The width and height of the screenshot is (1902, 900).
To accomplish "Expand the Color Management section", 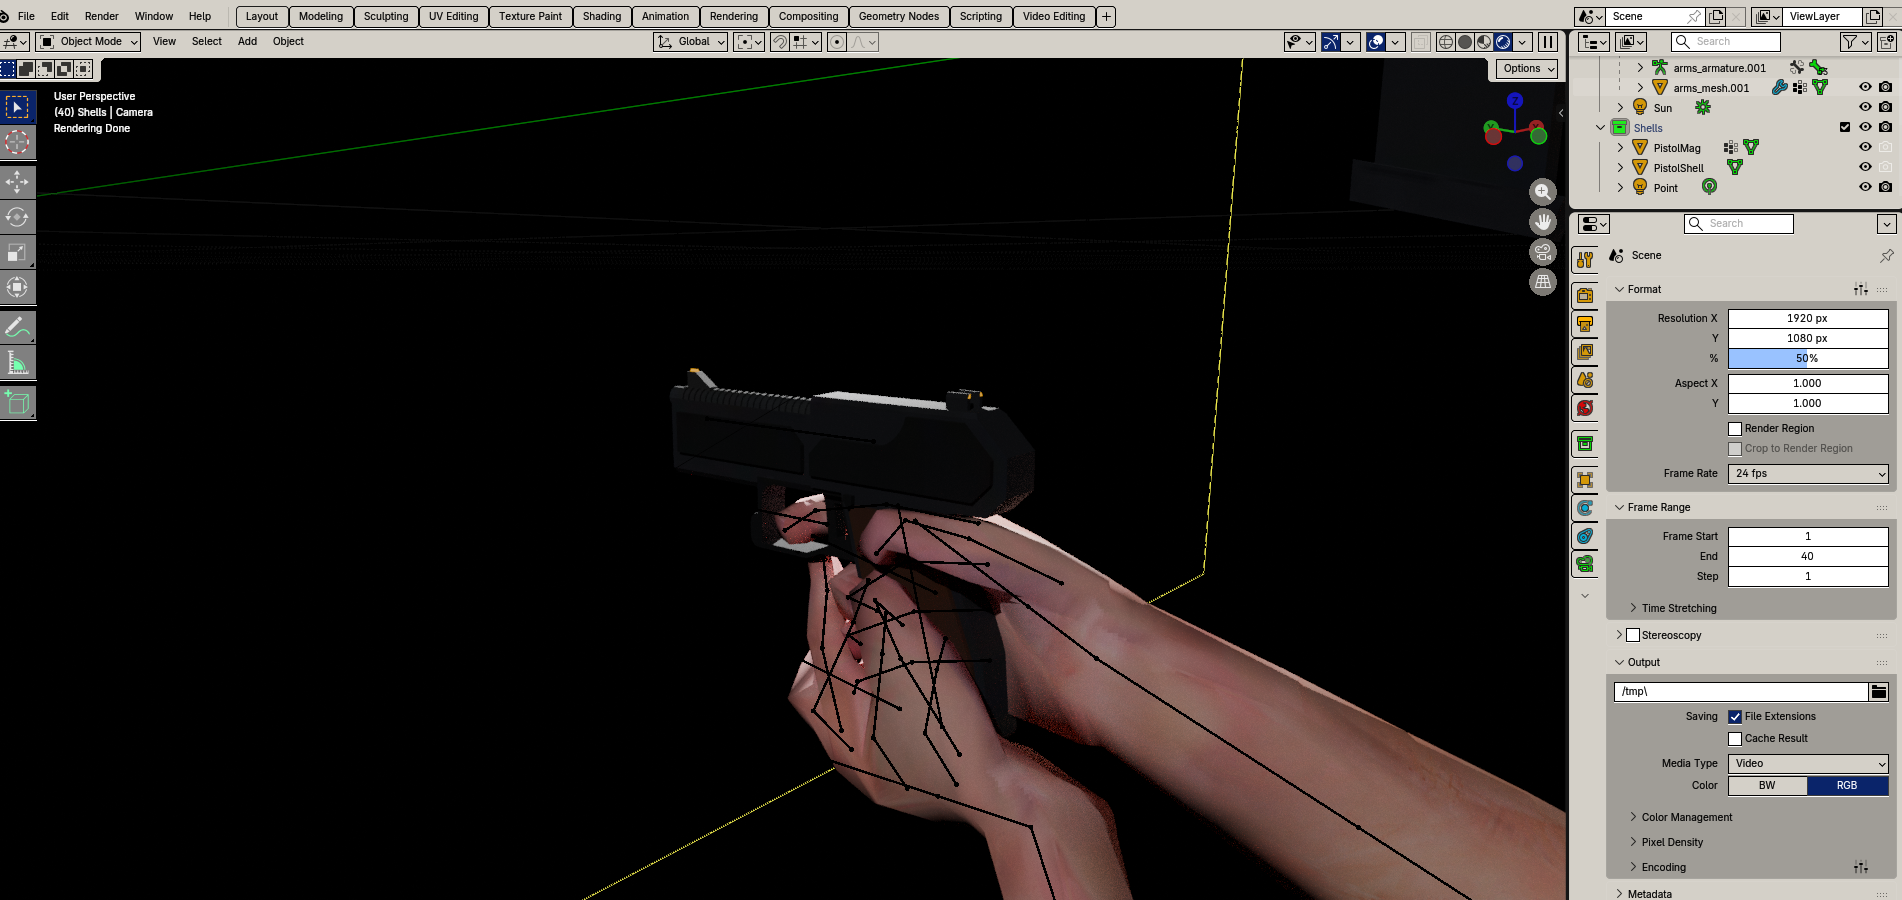I will point(1686,817).
